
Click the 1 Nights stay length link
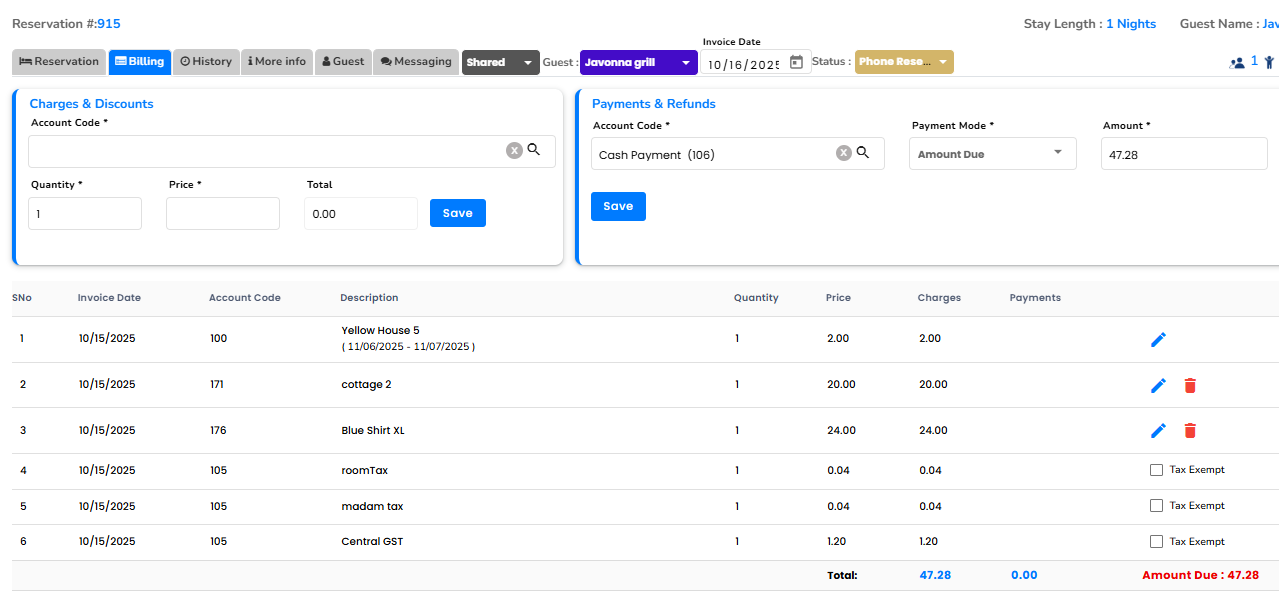tap(1131, 24)
